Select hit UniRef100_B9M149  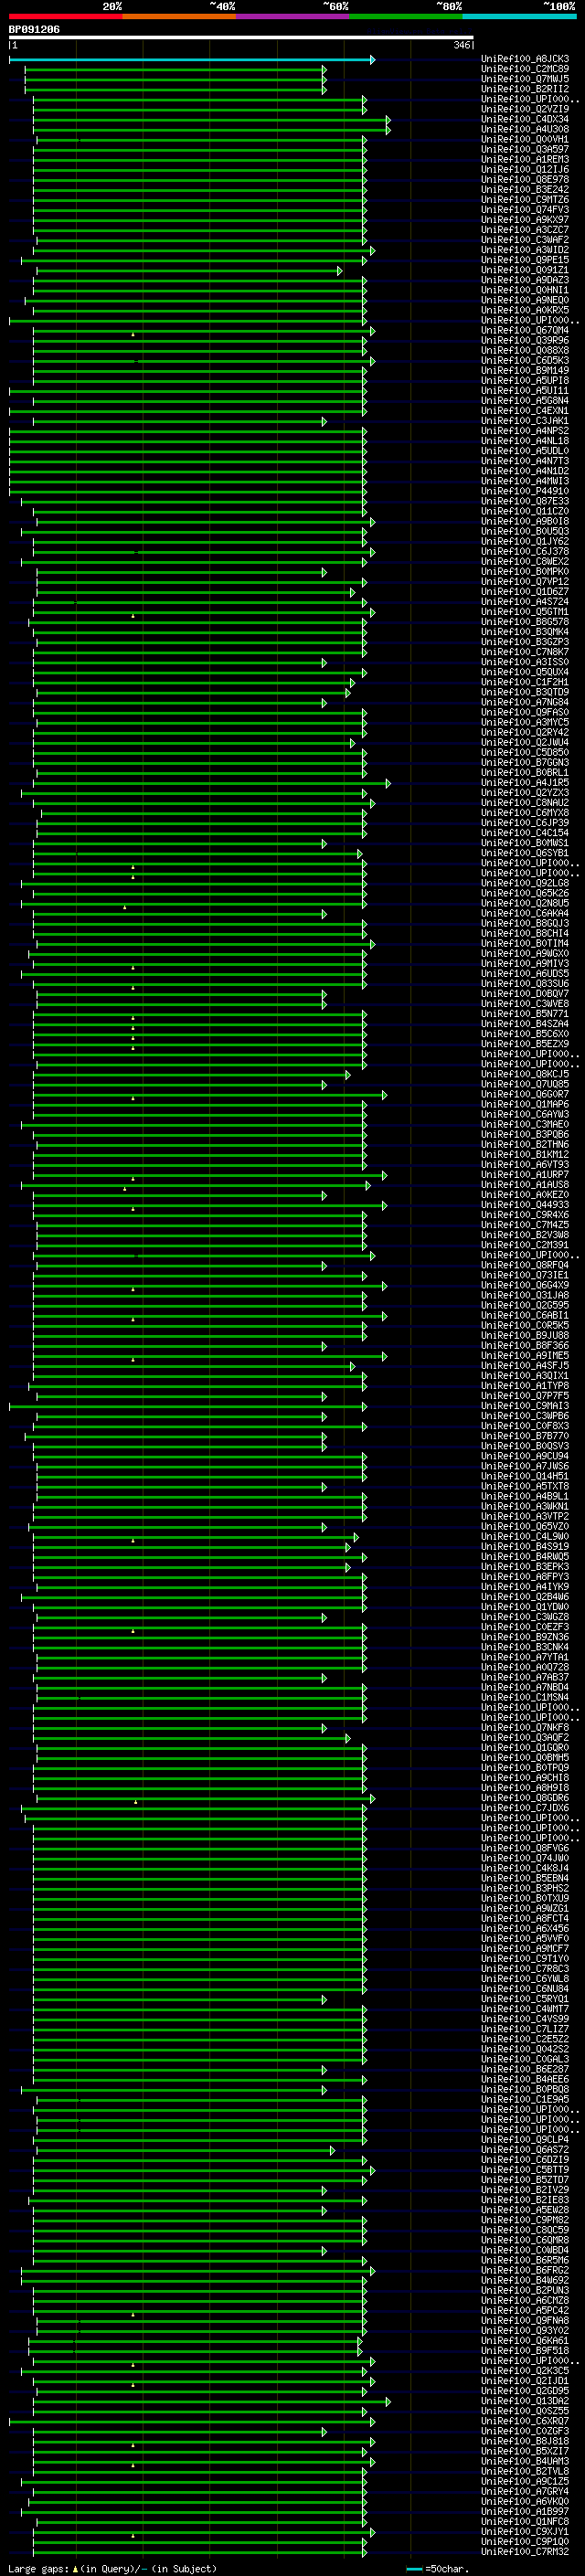click(525, 371)
